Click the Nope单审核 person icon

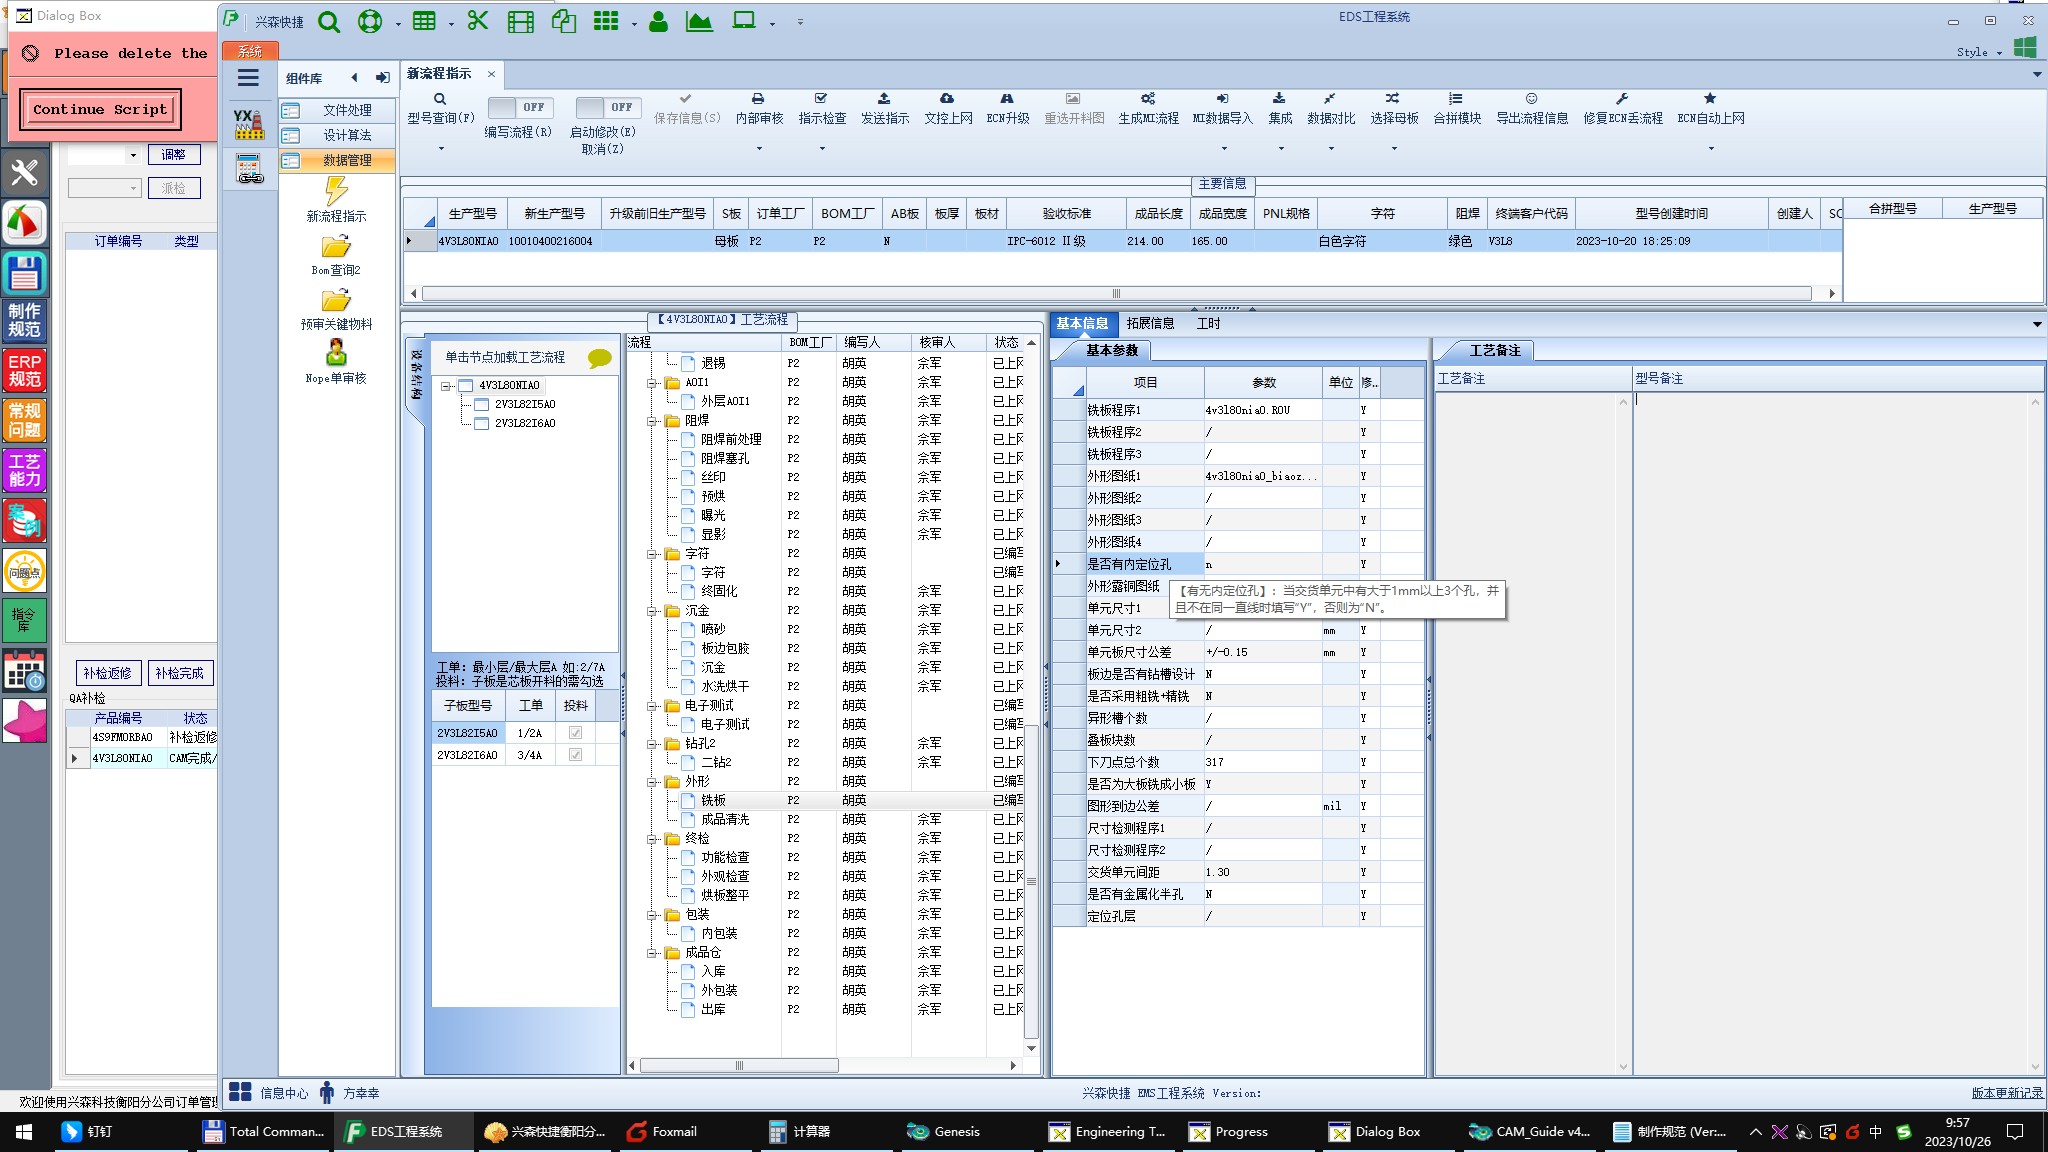[336, 353]
